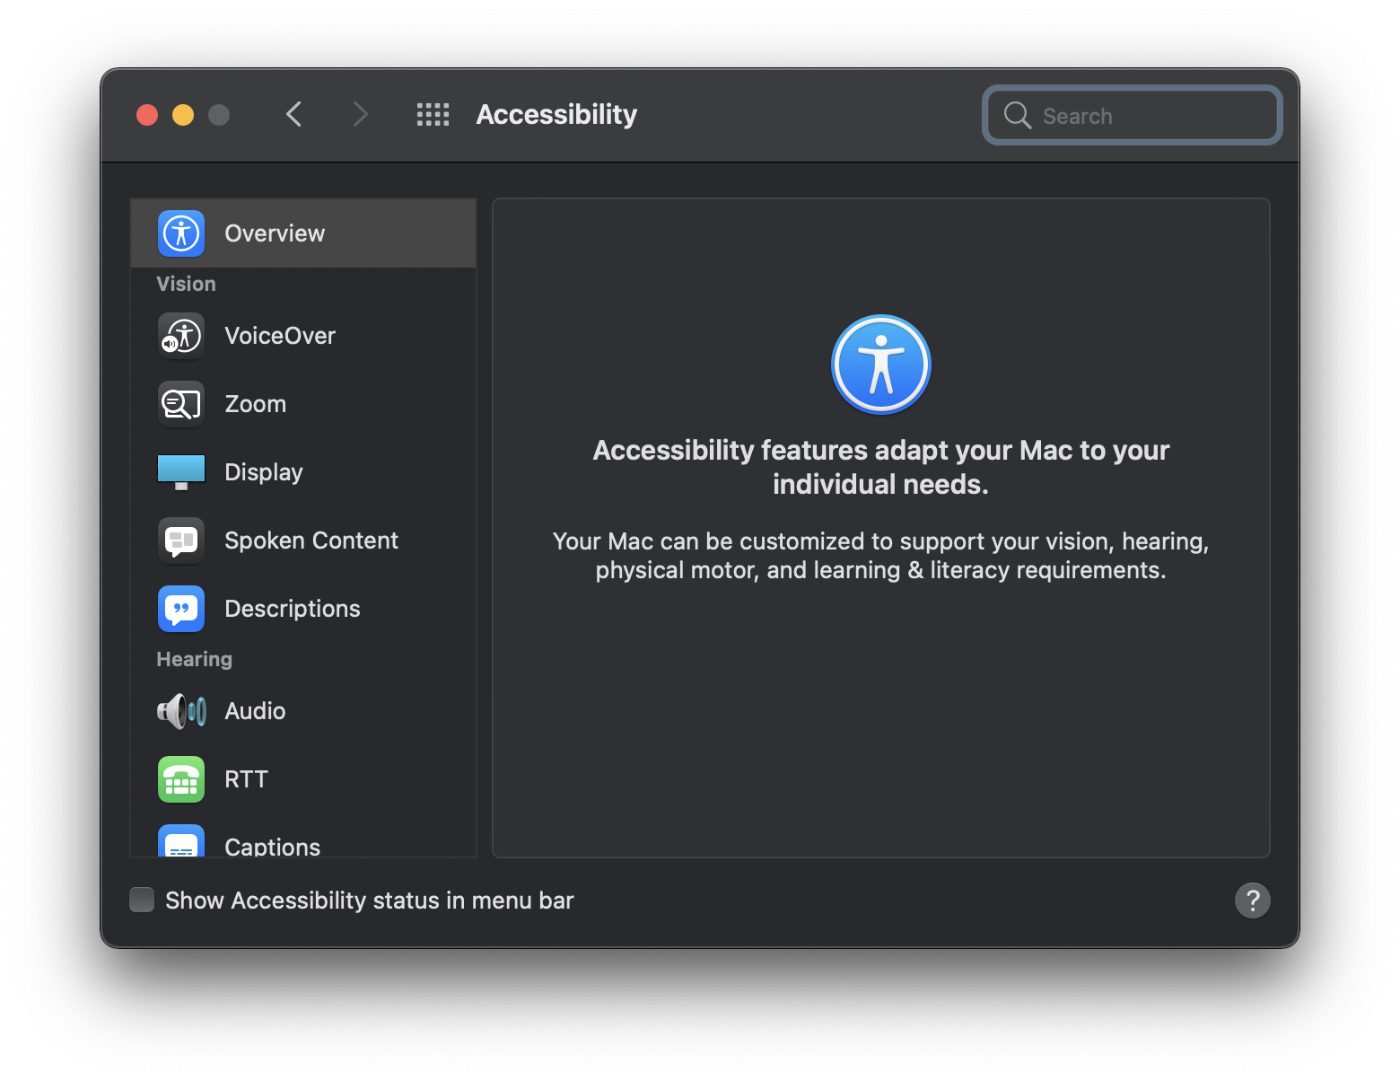
Task: Minimize the window with yellow button
Action: click(183, 115)
